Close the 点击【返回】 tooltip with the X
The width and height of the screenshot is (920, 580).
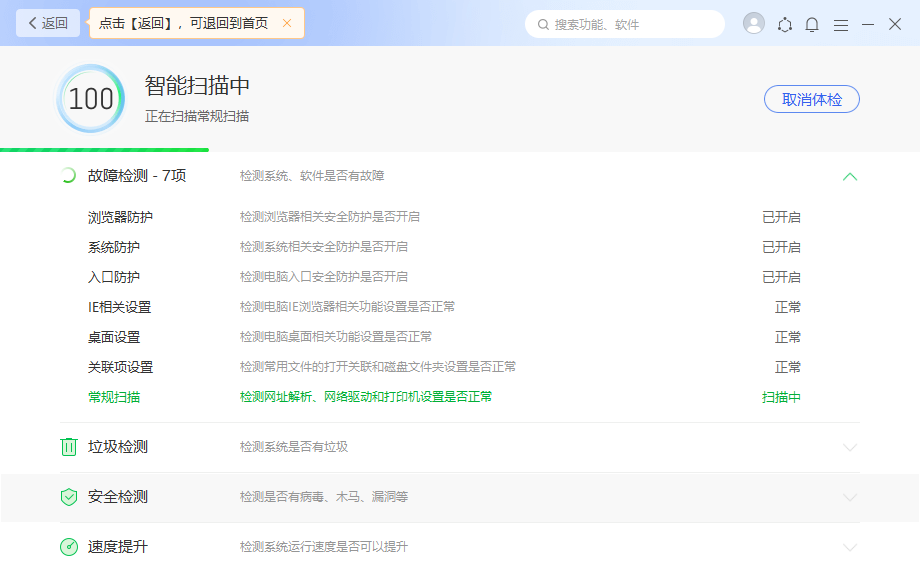(287, 23)
